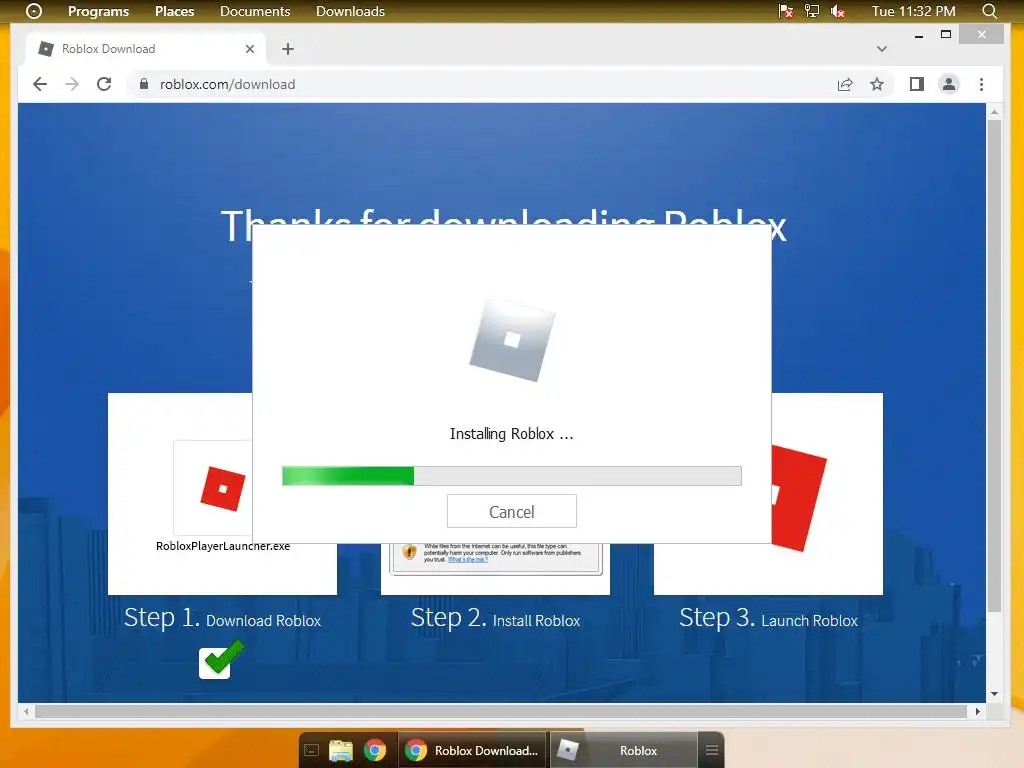The height and width of the screenshot is (768, 1024).
Task: Minimize the browser window
Action: coord(919,35)
